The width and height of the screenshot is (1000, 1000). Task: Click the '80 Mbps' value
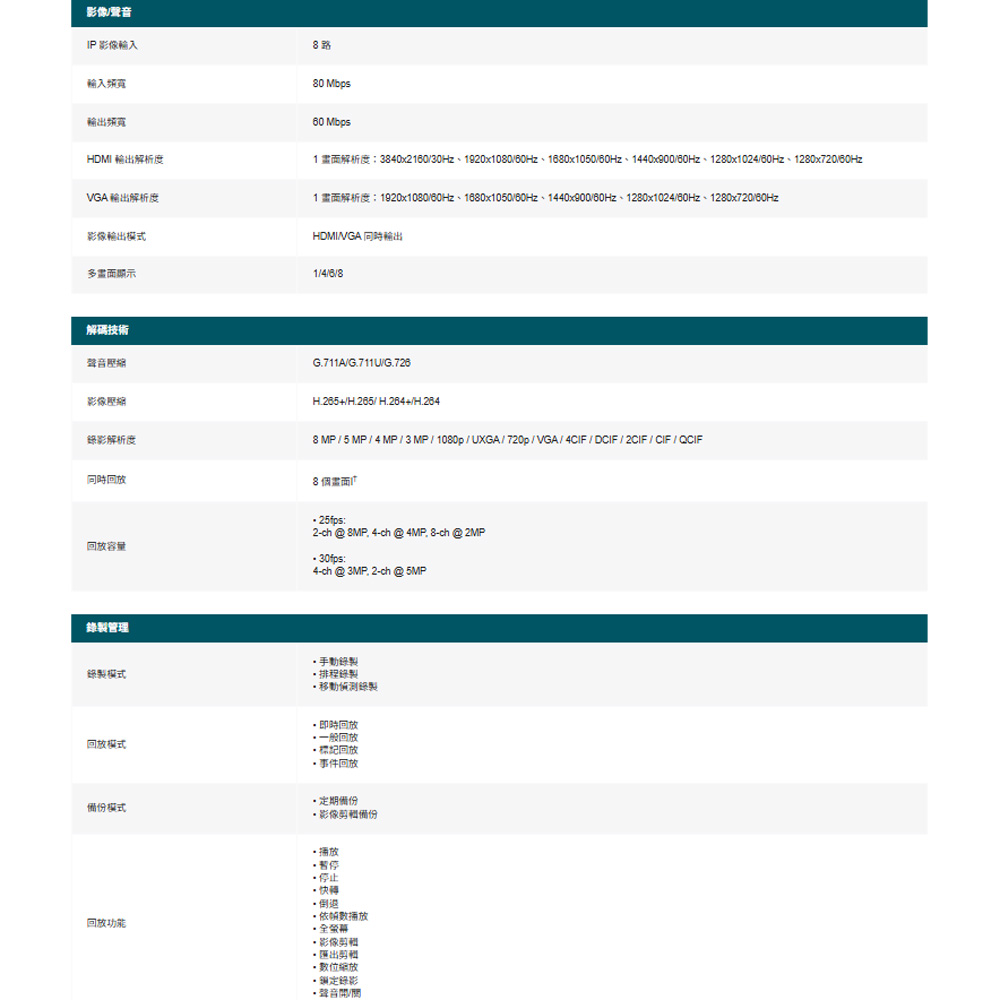(332, 84)
